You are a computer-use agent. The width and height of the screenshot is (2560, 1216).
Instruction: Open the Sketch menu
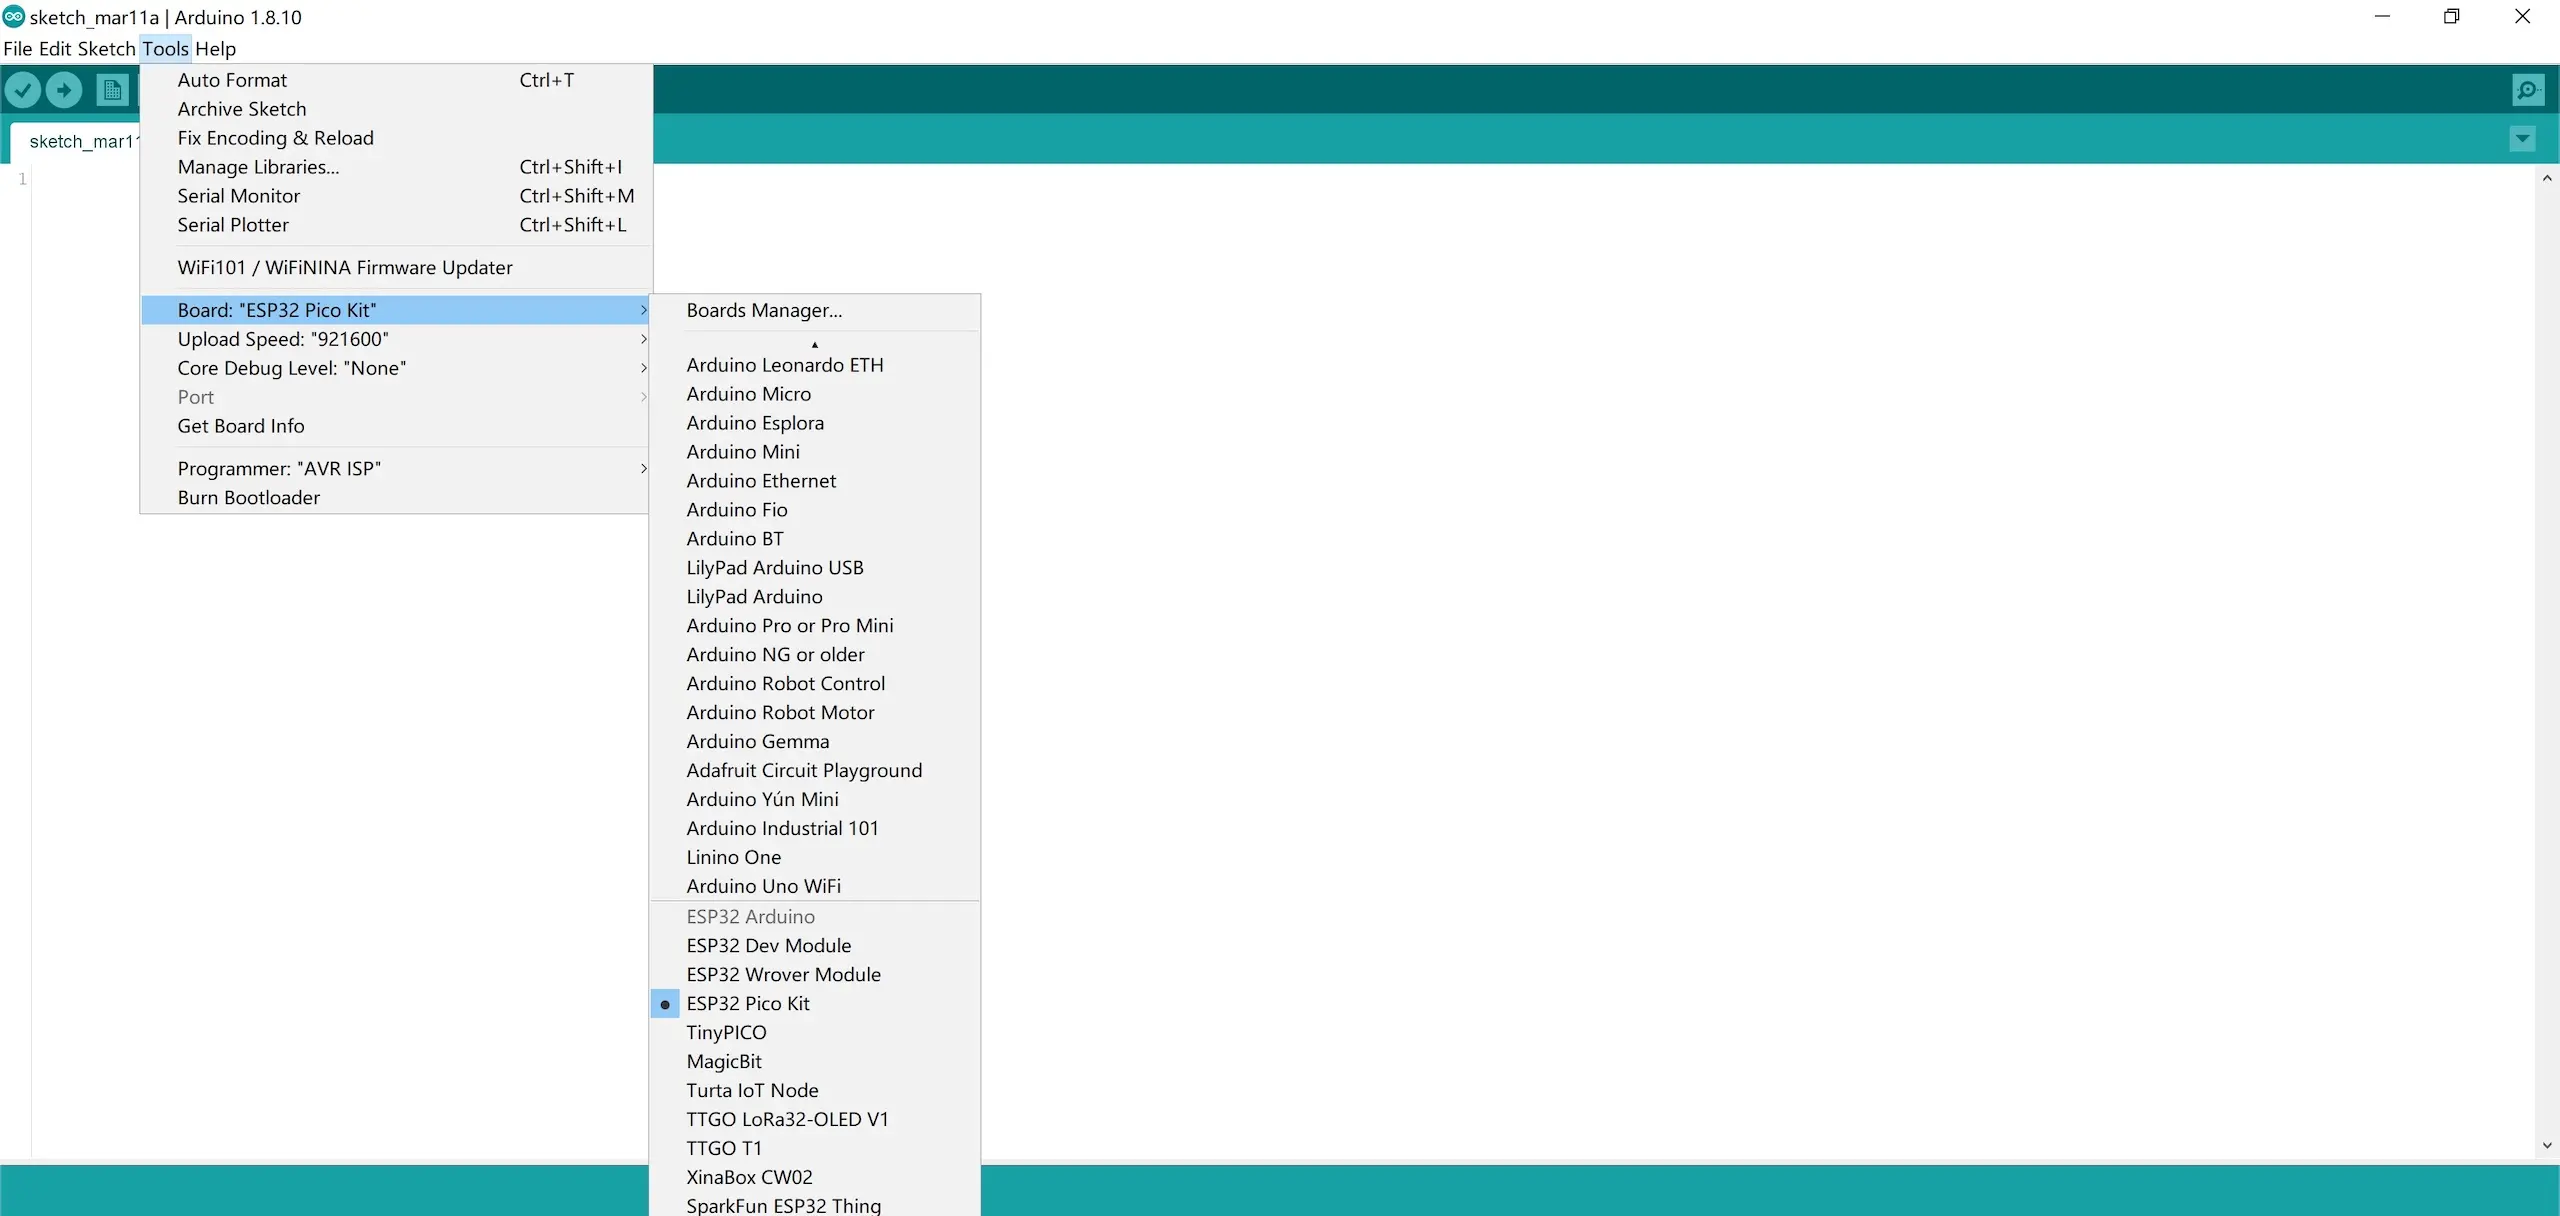click(x=106, y=49)
